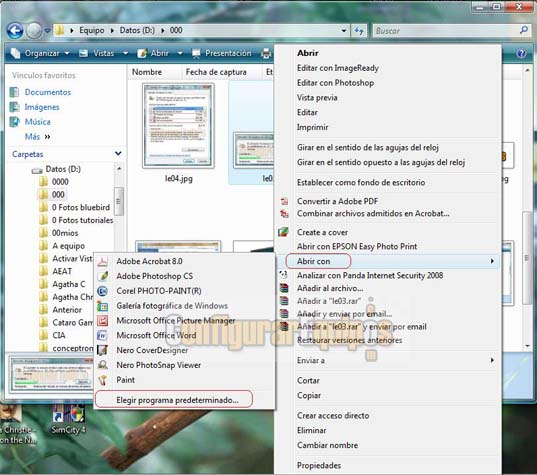Choose Editar con Photoshop
This screenshot has height=475, width=537.
click(335, 83)
